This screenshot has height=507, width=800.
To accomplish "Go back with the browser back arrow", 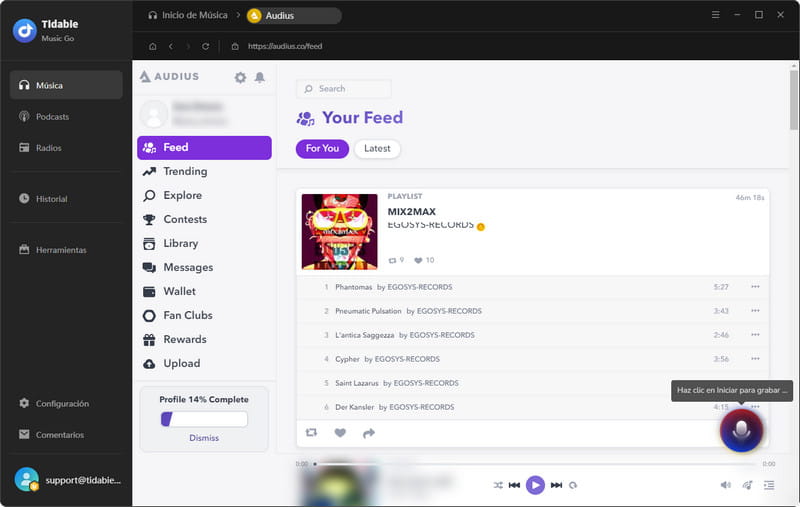I will coord(171,46).
